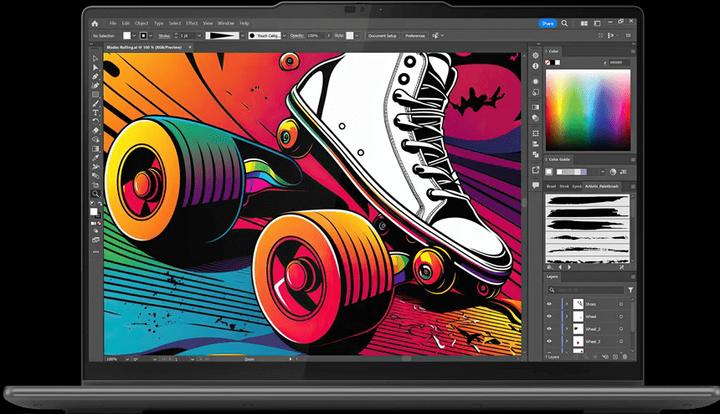
Task: Click the Layers filter funnel icon
Action: click(x=630, y=290)
